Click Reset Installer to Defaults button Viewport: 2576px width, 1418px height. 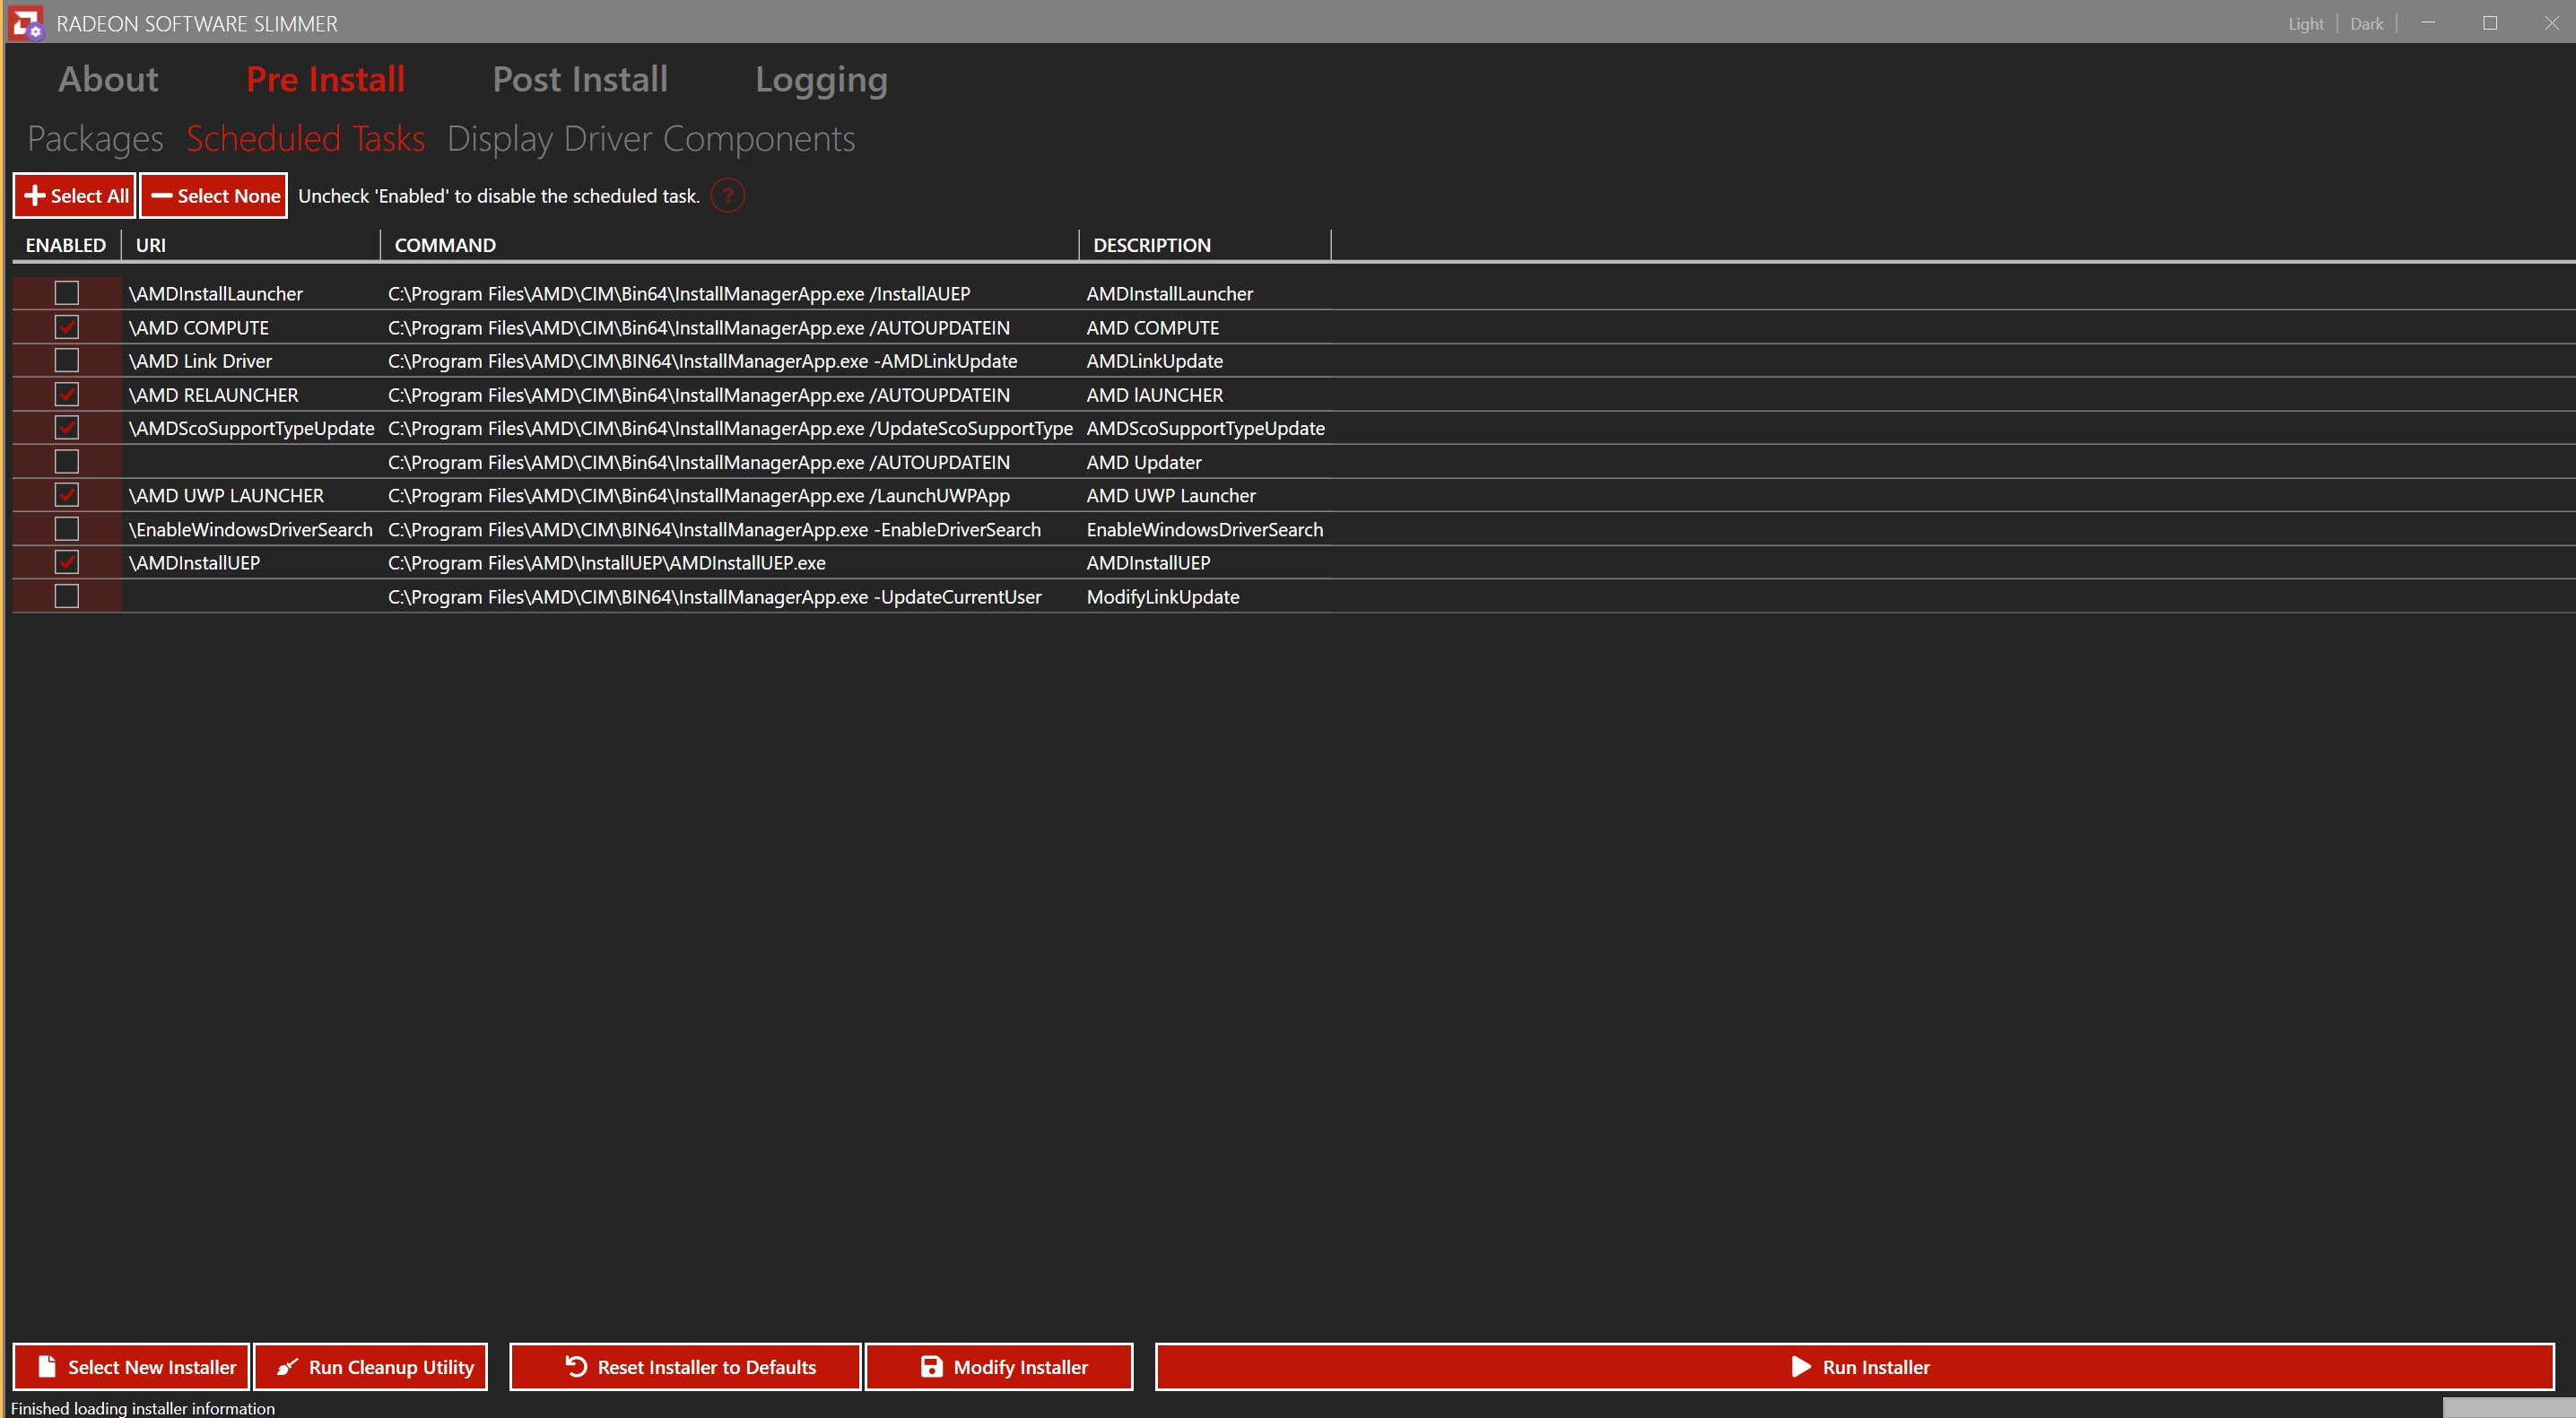(x=685, y=1366)
